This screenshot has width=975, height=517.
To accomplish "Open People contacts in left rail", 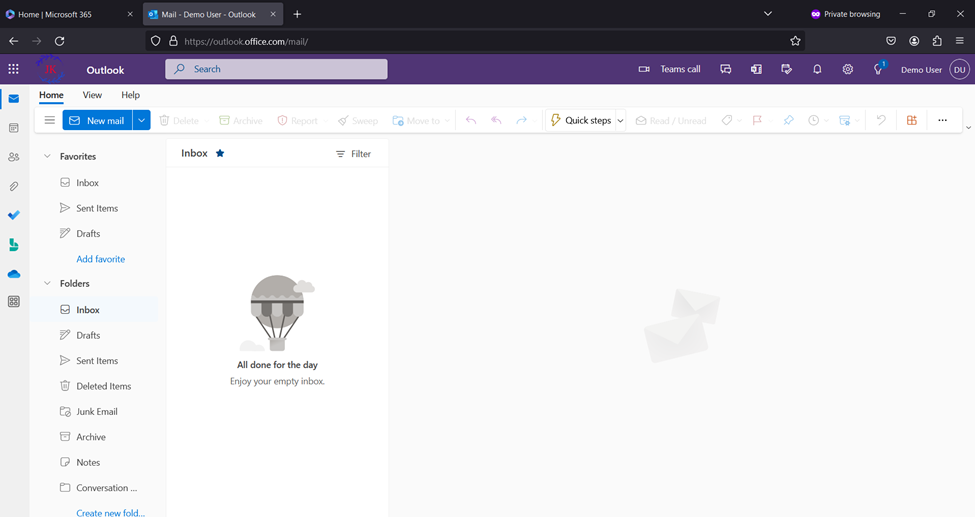I will pos(14,157).
